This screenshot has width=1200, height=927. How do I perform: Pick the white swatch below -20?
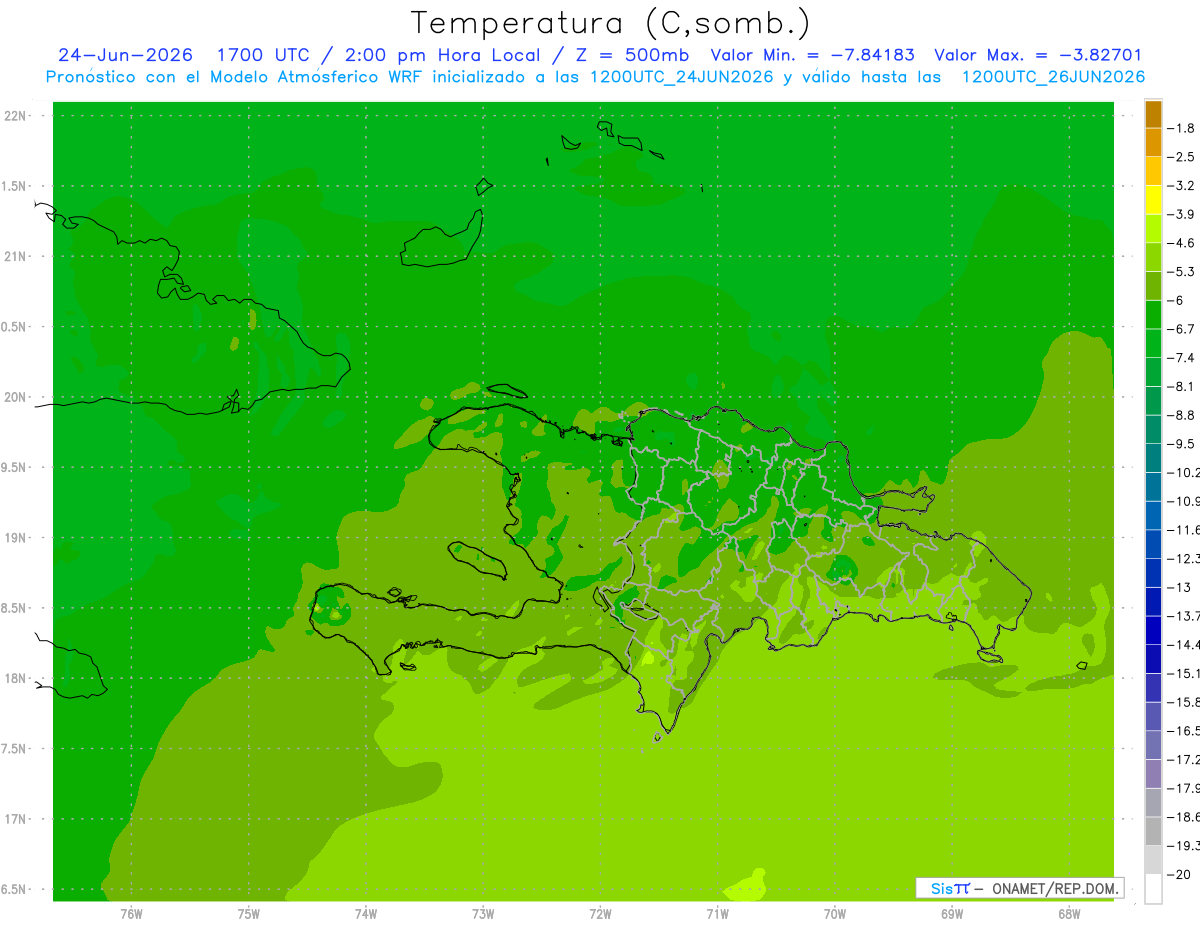pyautogui.click(x=1153, y=889)
